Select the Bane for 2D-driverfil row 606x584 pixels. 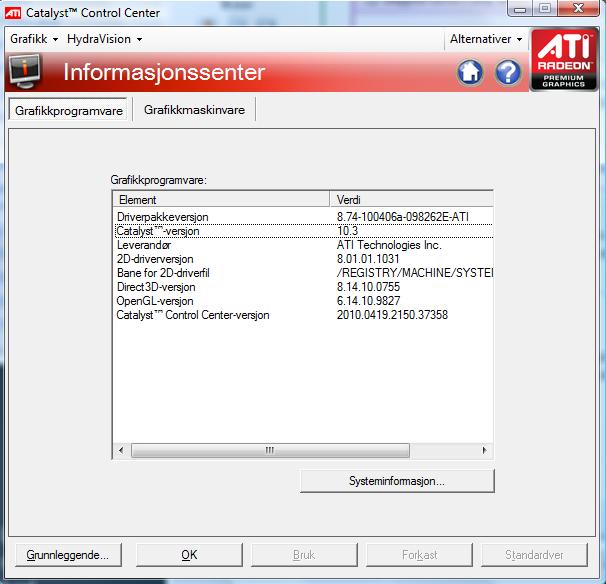pyautogui.click(x=303, y=273)
